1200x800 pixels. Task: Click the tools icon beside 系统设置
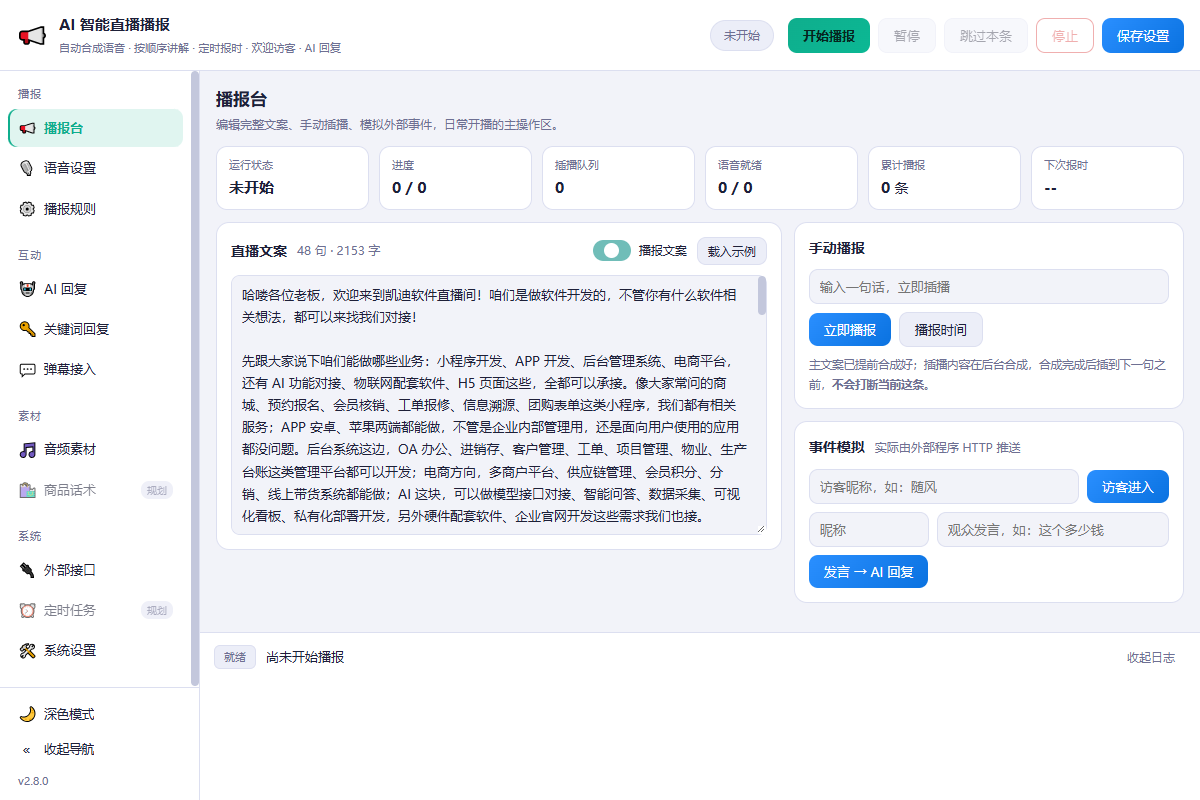(x=27, y=650)
